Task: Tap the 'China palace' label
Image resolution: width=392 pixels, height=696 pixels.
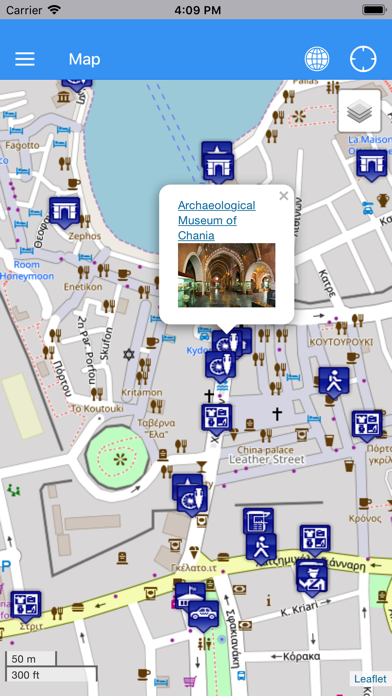Action: tap(266, 450)
